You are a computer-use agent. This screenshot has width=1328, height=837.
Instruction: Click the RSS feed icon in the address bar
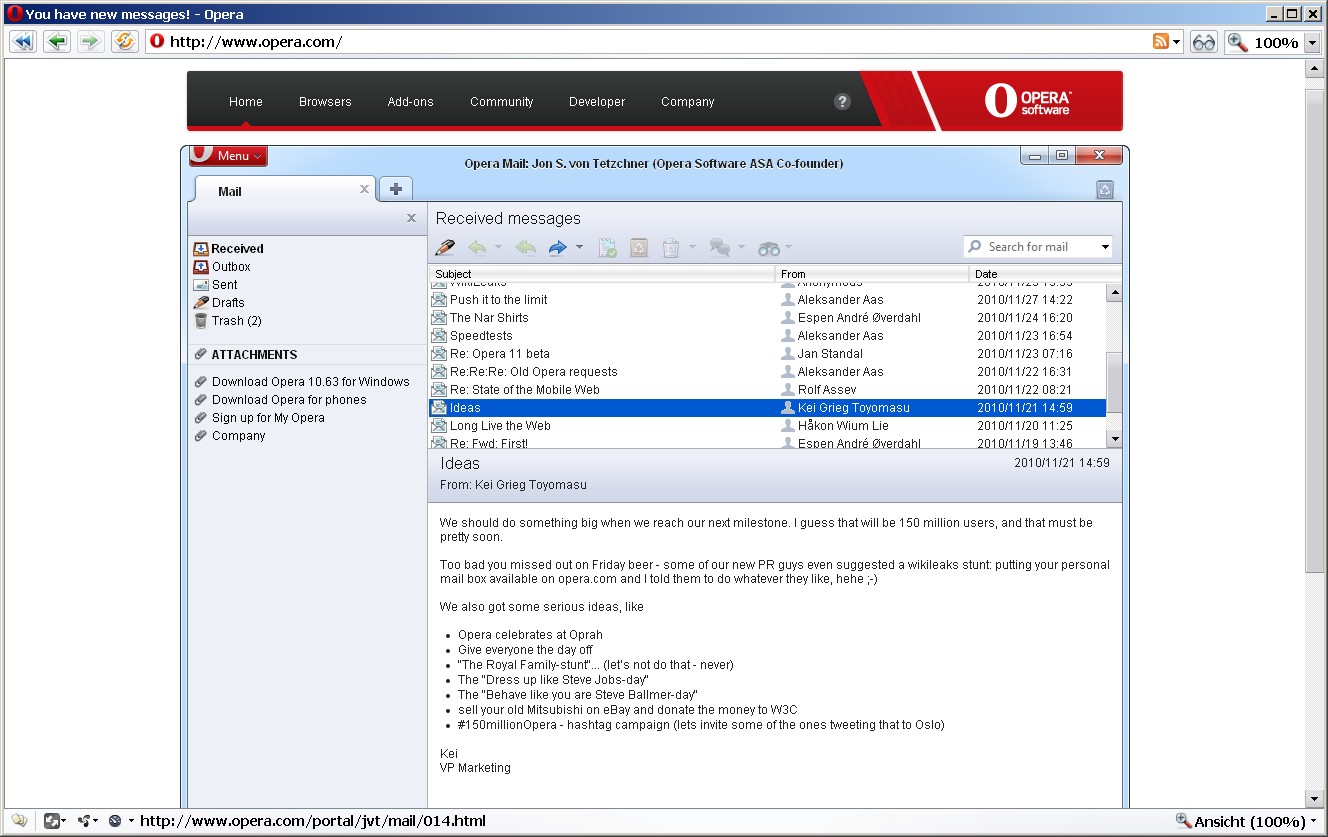click(1160, 41)
